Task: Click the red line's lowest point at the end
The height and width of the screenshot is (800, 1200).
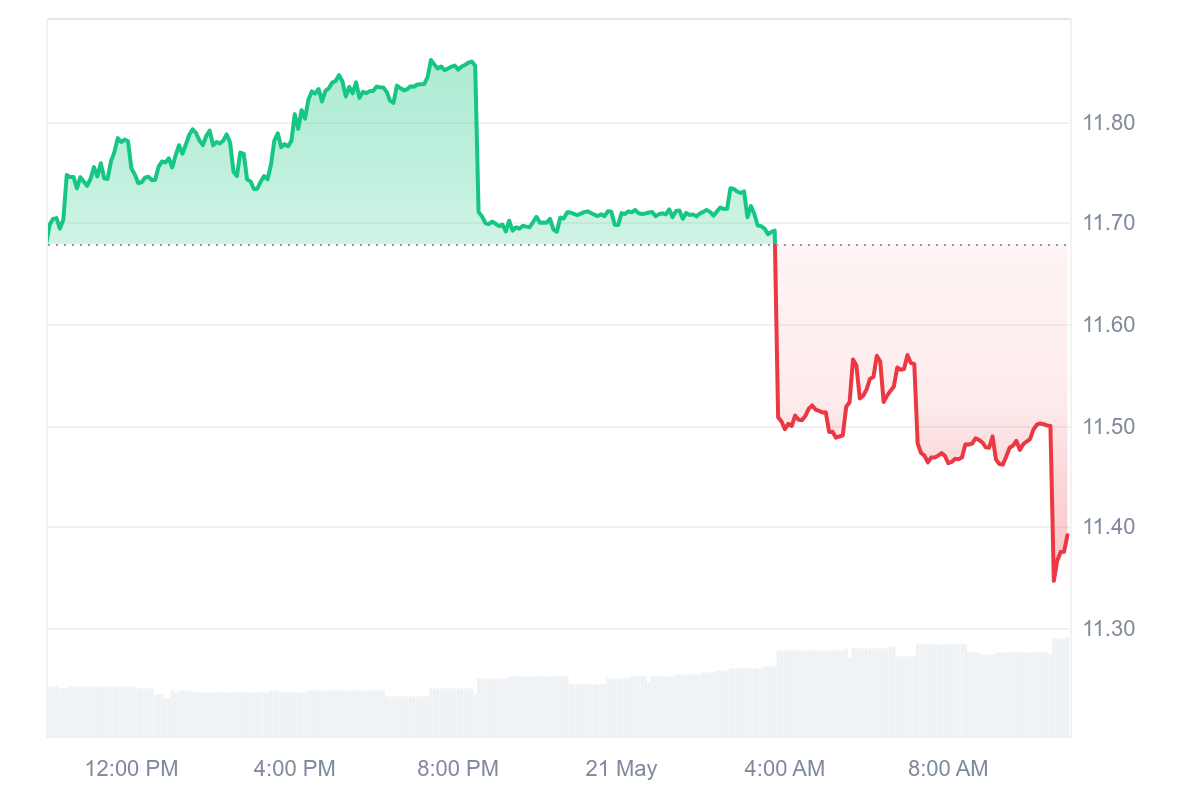Action: click(x=1054, y=580)
